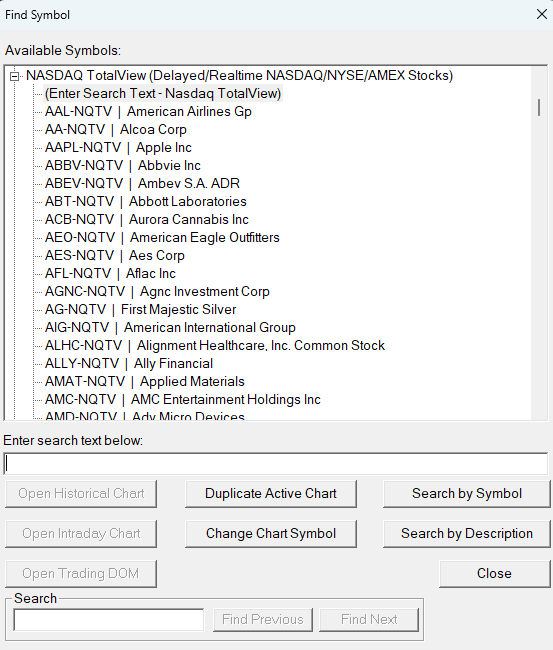Pick ALHC-NQTV Alignment Healthcare symbol
The image size is (553, 650).
215,345
